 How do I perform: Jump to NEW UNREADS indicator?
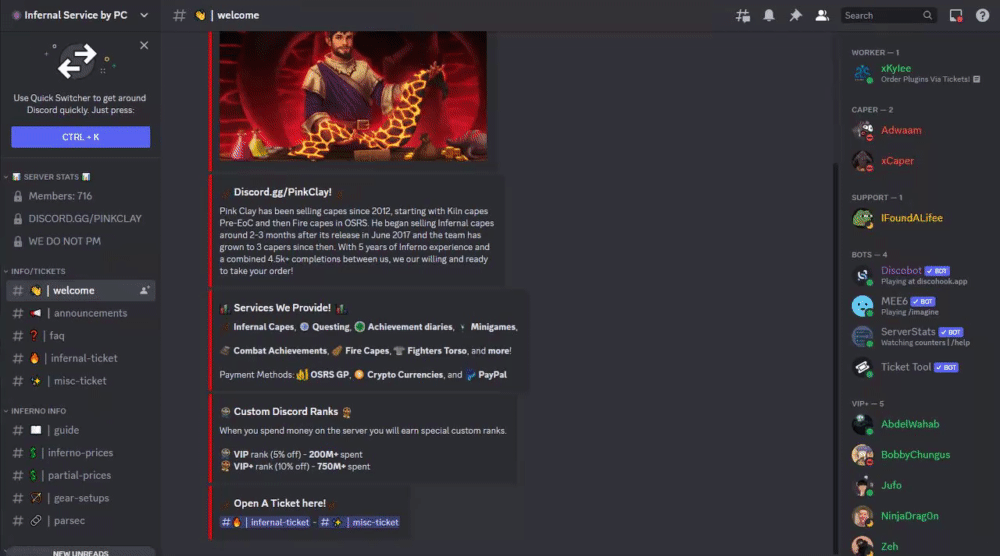(x=80, y=552)
